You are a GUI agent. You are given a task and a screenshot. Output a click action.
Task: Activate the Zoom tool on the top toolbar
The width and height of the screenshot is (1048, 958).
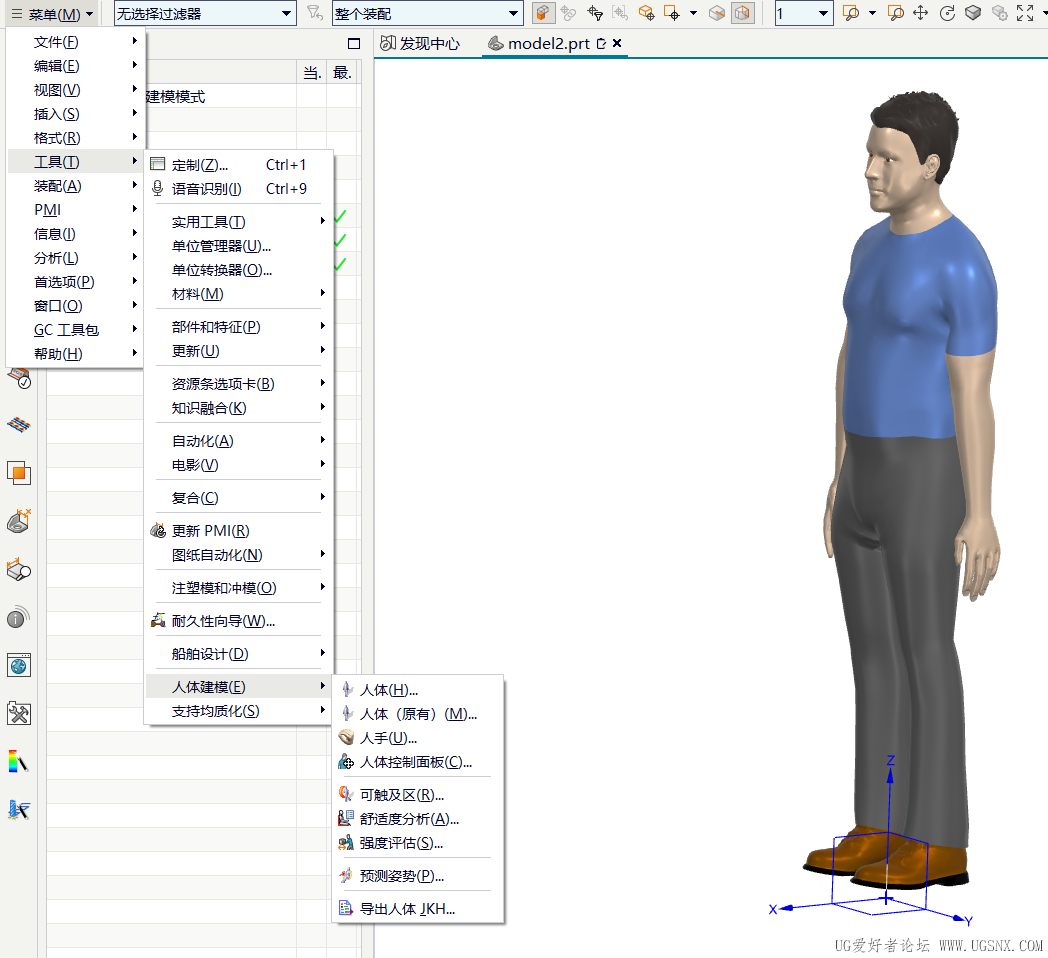coord(852,13)
